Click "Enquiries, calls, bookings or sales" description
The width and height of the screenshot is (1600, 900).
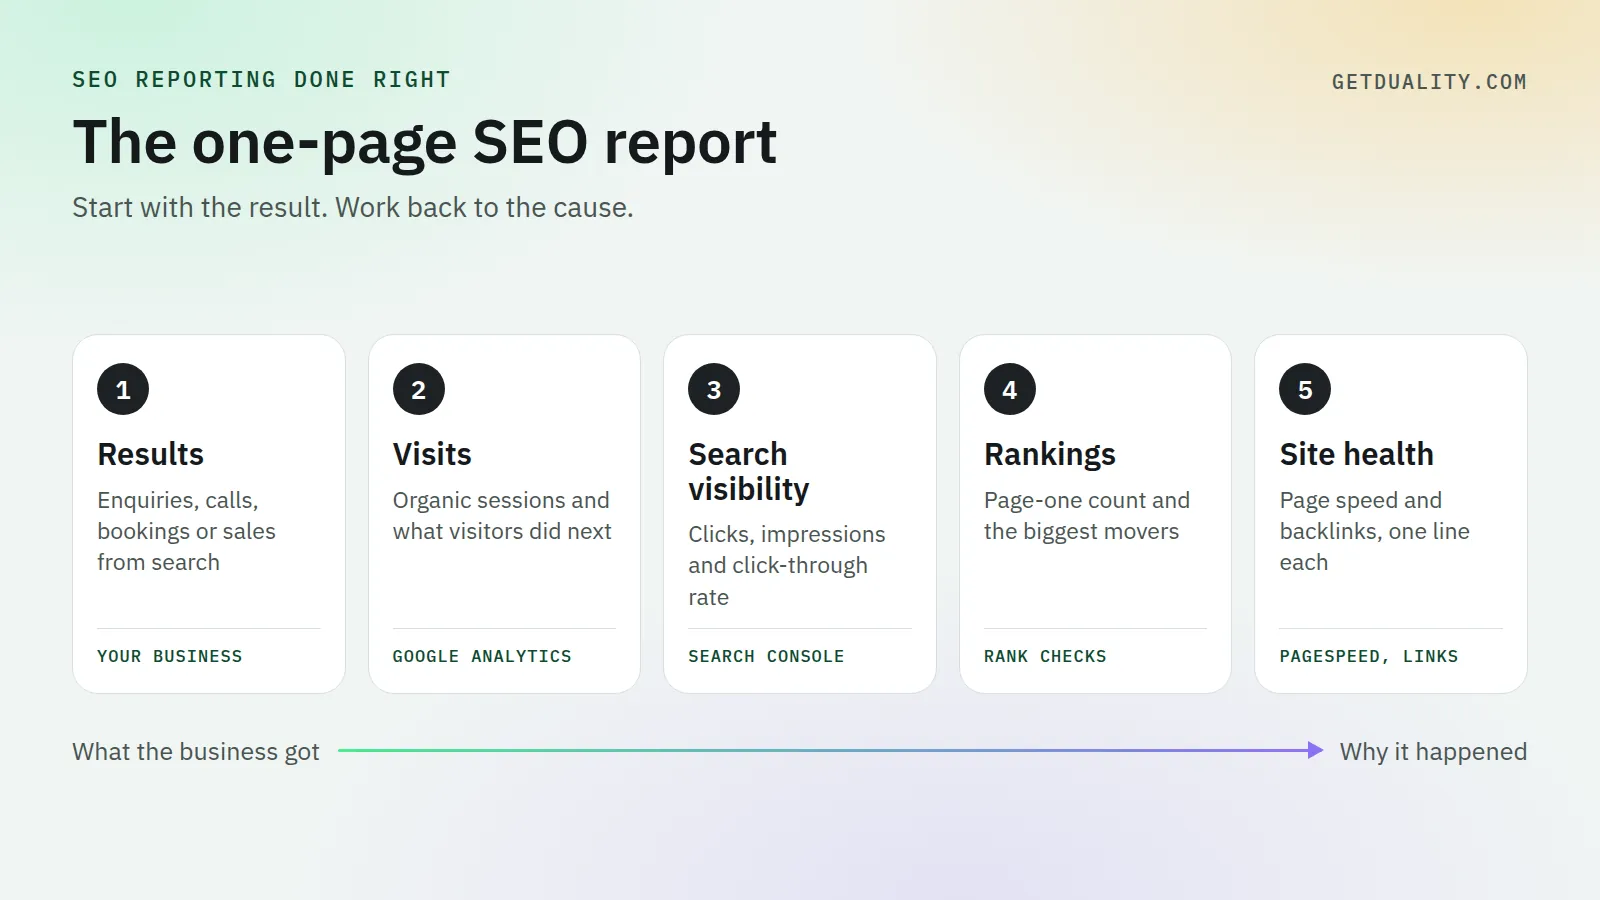[186, 531]
